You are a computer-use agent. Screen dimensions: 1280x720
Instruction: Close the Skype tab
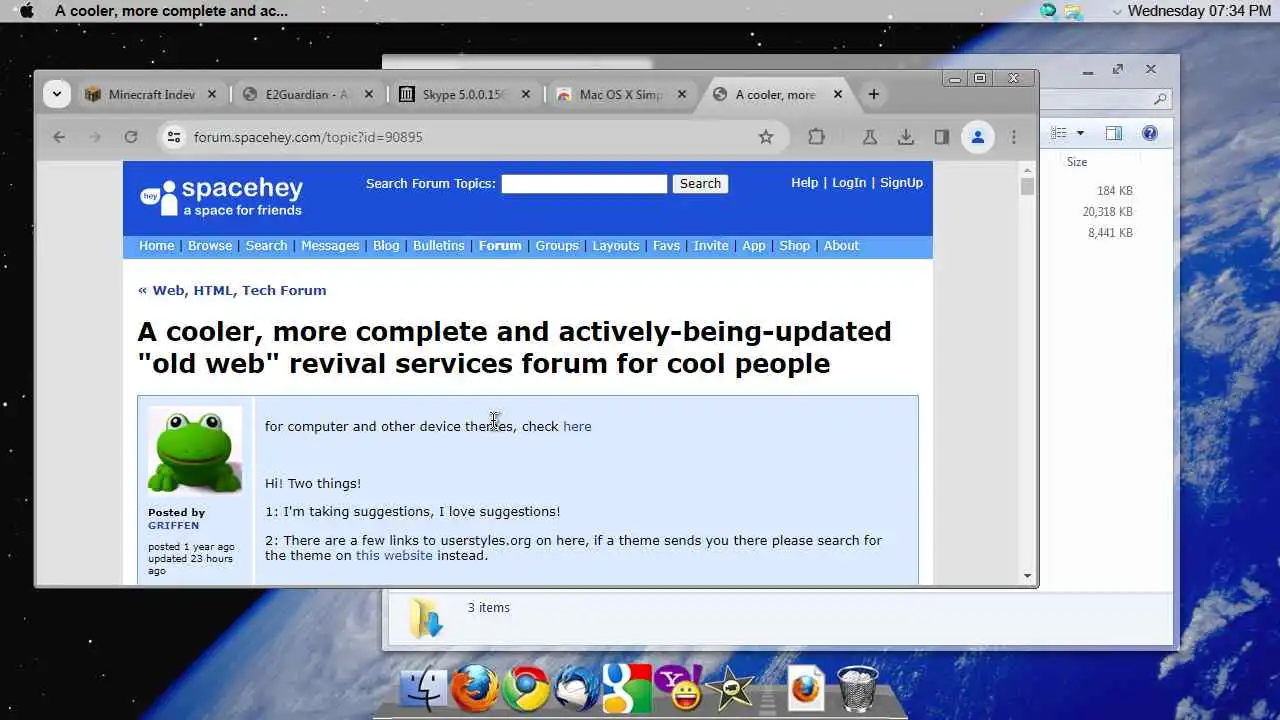[525, 94]
